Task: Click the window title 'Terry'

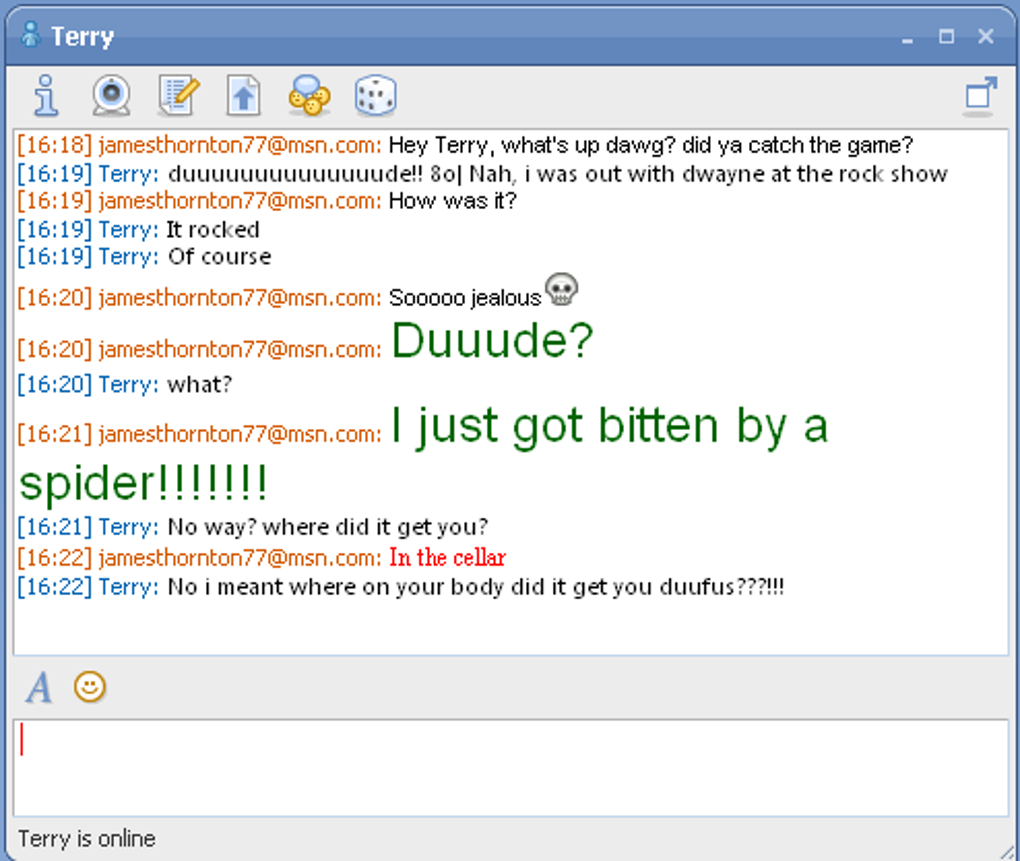Action: (83, 36)
